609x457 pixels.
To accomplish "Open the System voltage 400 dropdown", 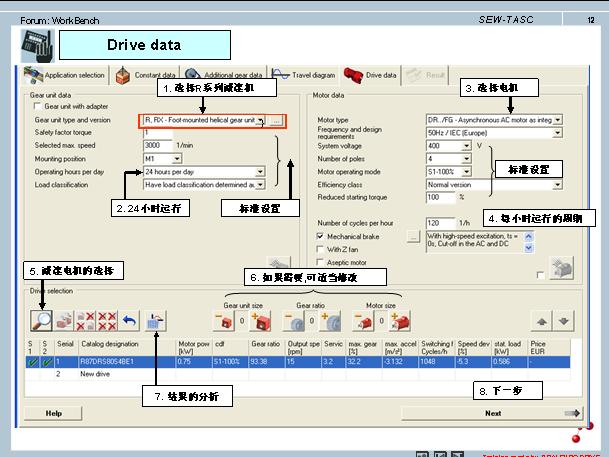I will point(466,146).
